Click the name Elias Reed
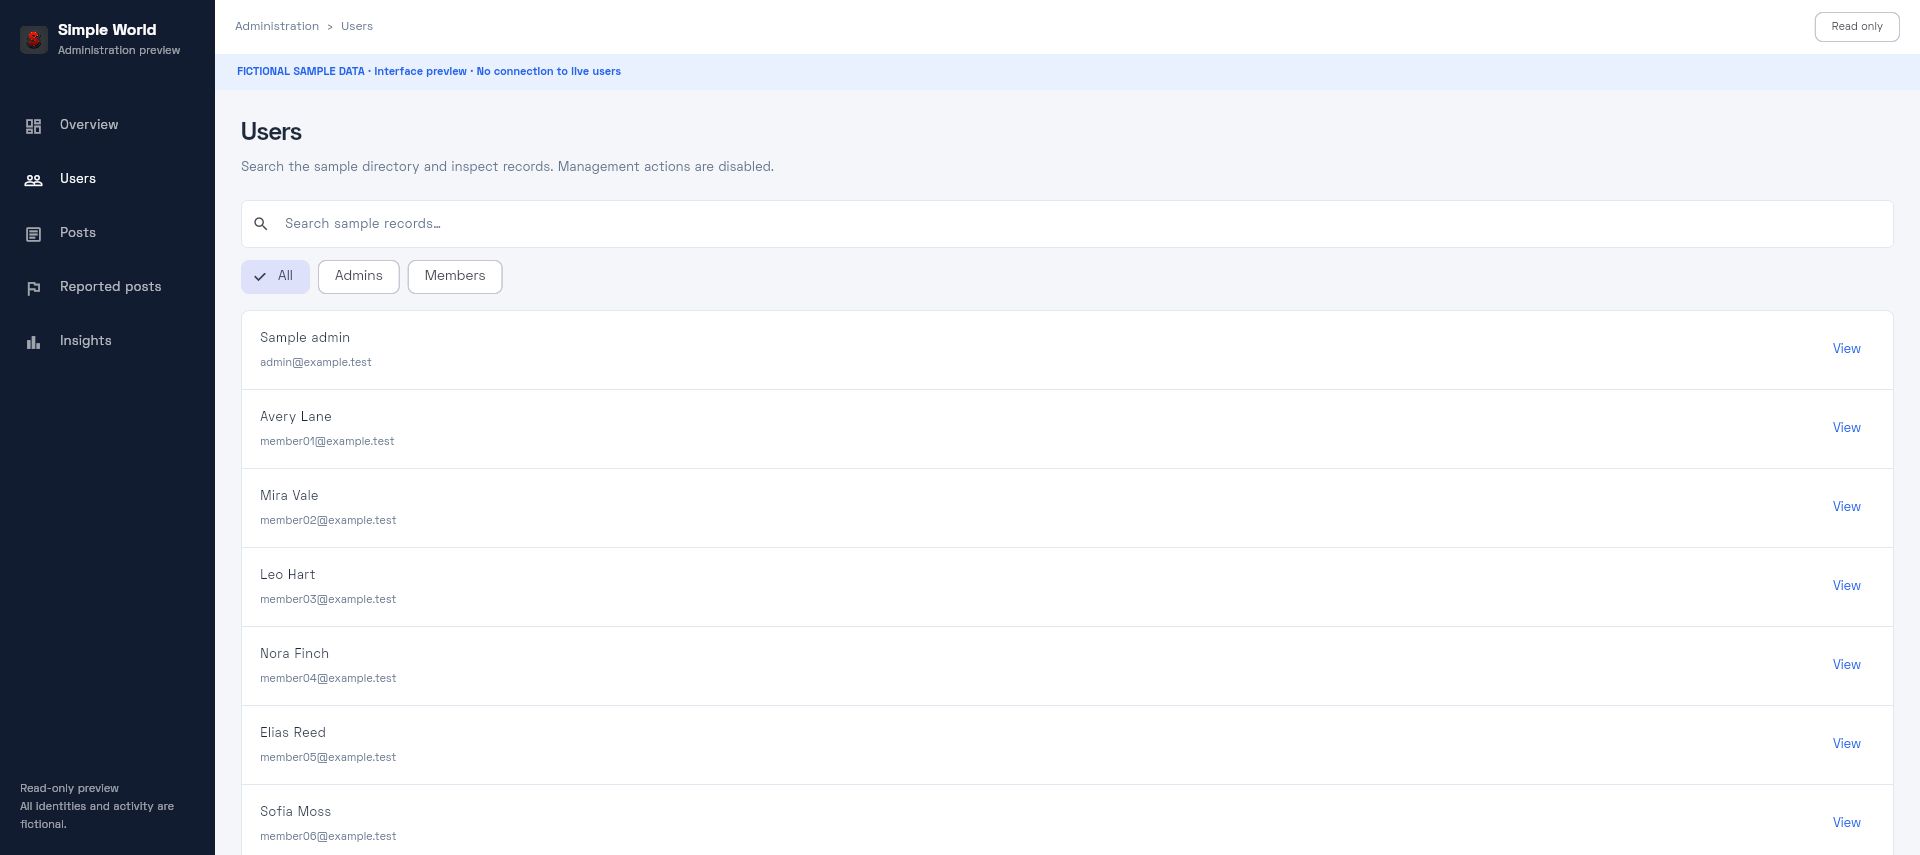The image size is (1920, 855). pyautogui.click(x=293, y=733)
